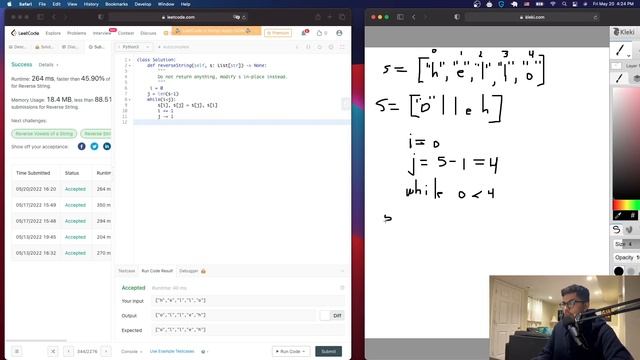Open the Develop menu

pos(142,4)
